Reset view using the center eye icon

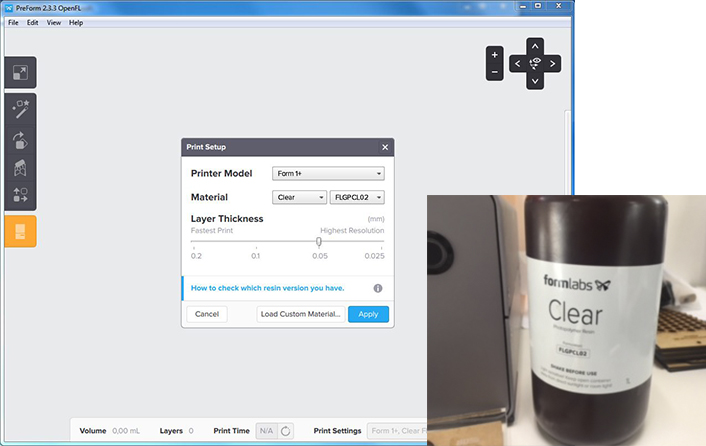tap(535, 63)
